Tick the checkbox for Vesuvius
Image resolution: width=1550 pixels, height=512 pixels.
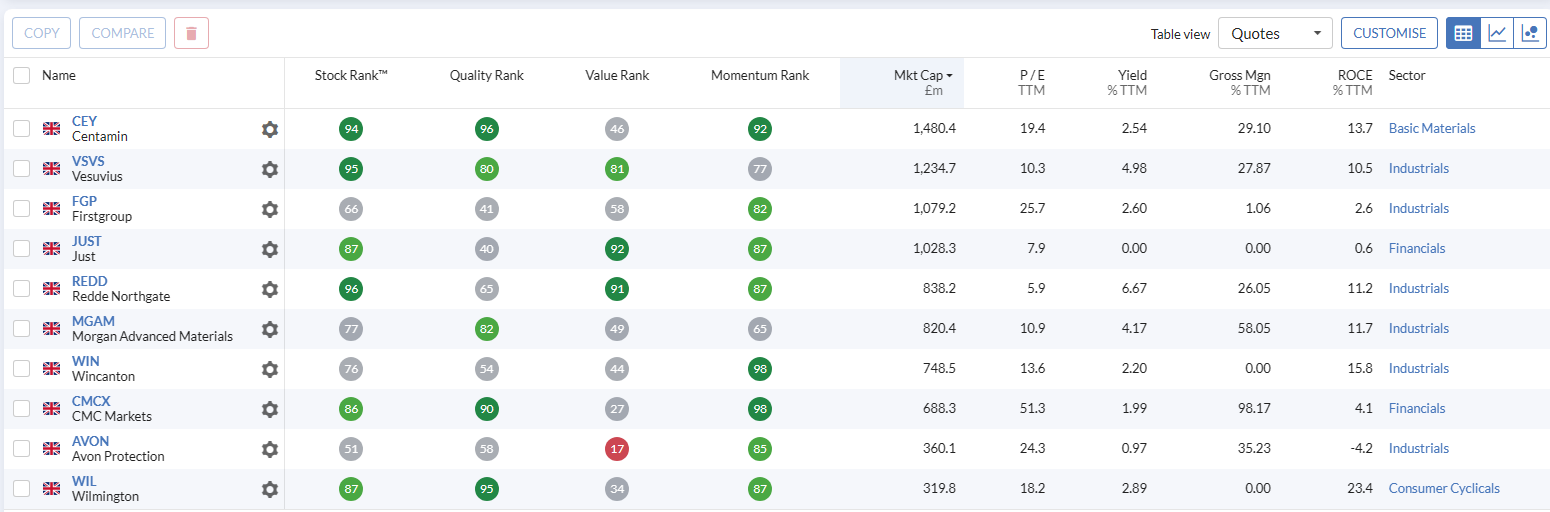(21, 168)
